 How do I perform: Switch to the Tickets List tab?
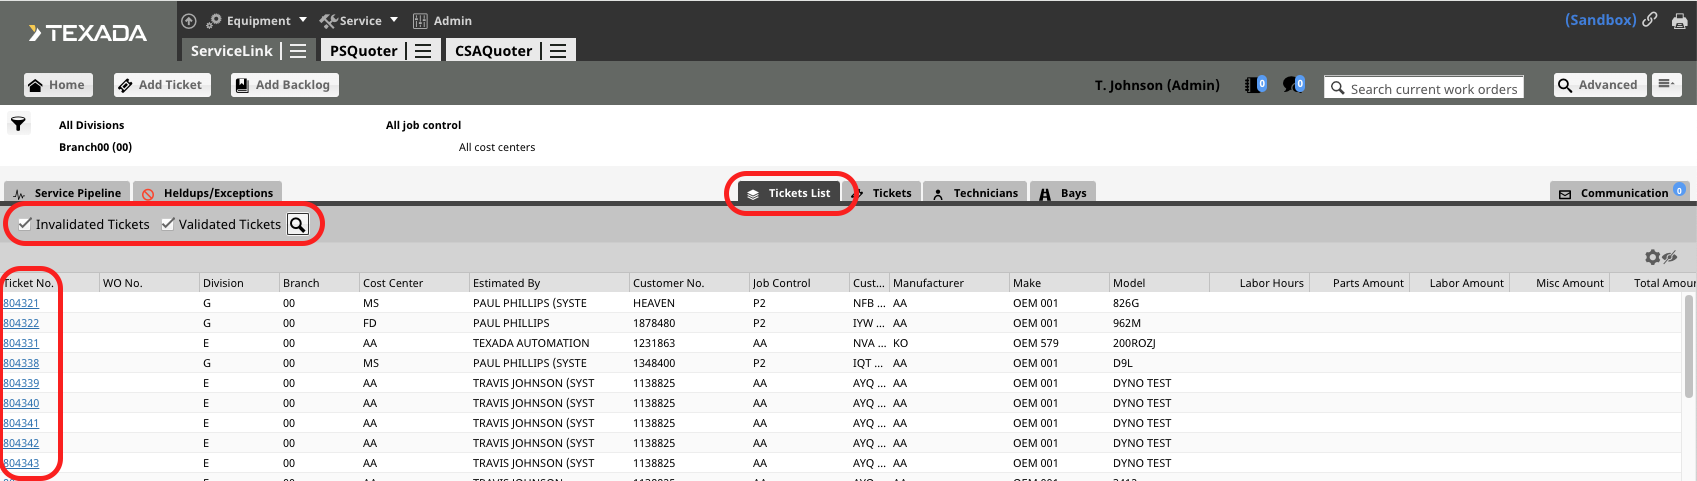[x=788, y=193]
